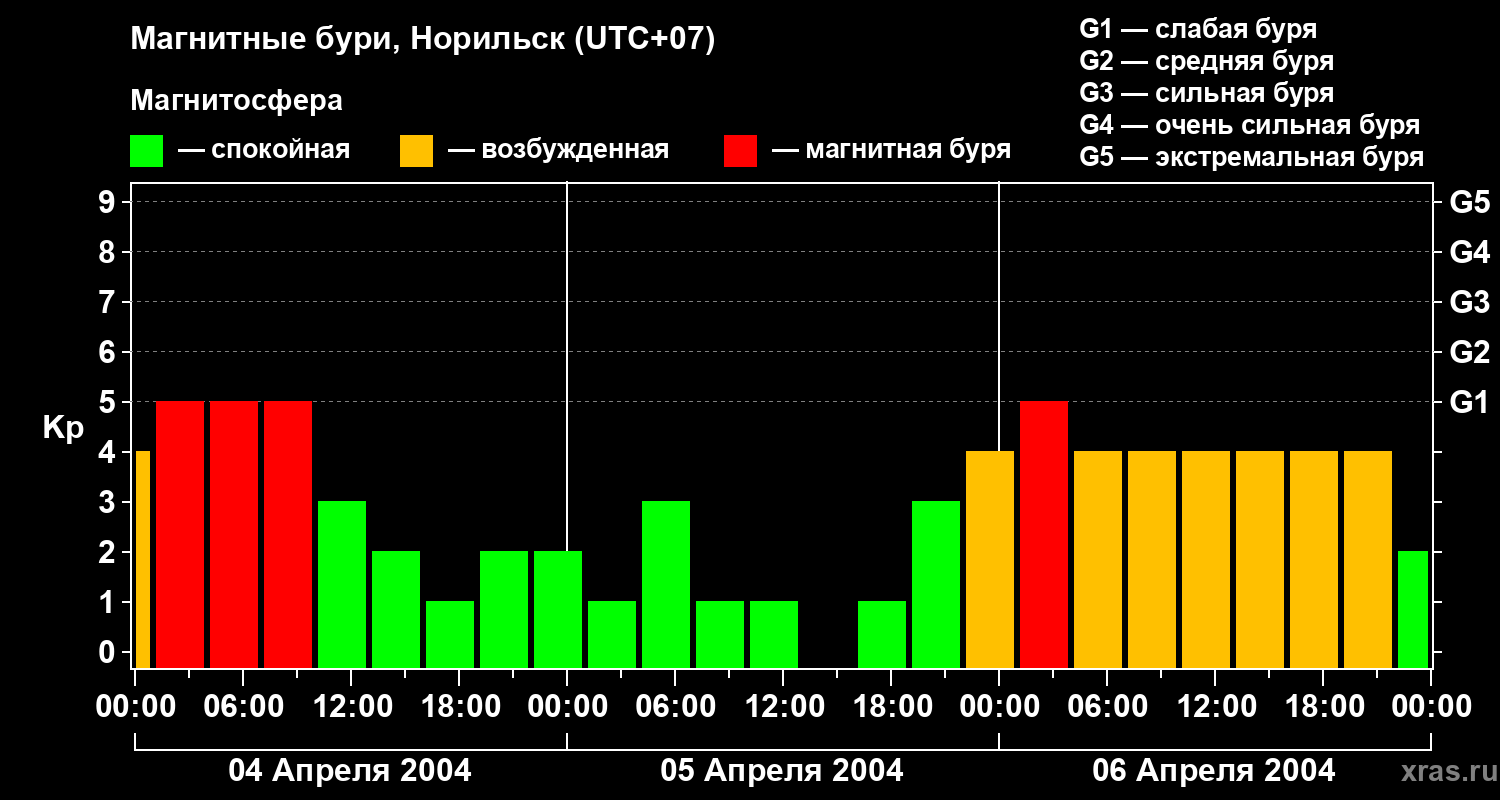Click the green bar spanning midnight between 04 and 05 April

pos(558,610)
